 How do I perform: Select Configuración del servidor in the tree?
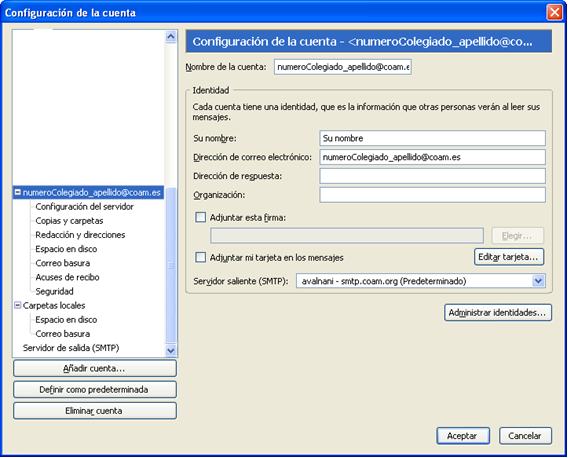click(84, 207)
